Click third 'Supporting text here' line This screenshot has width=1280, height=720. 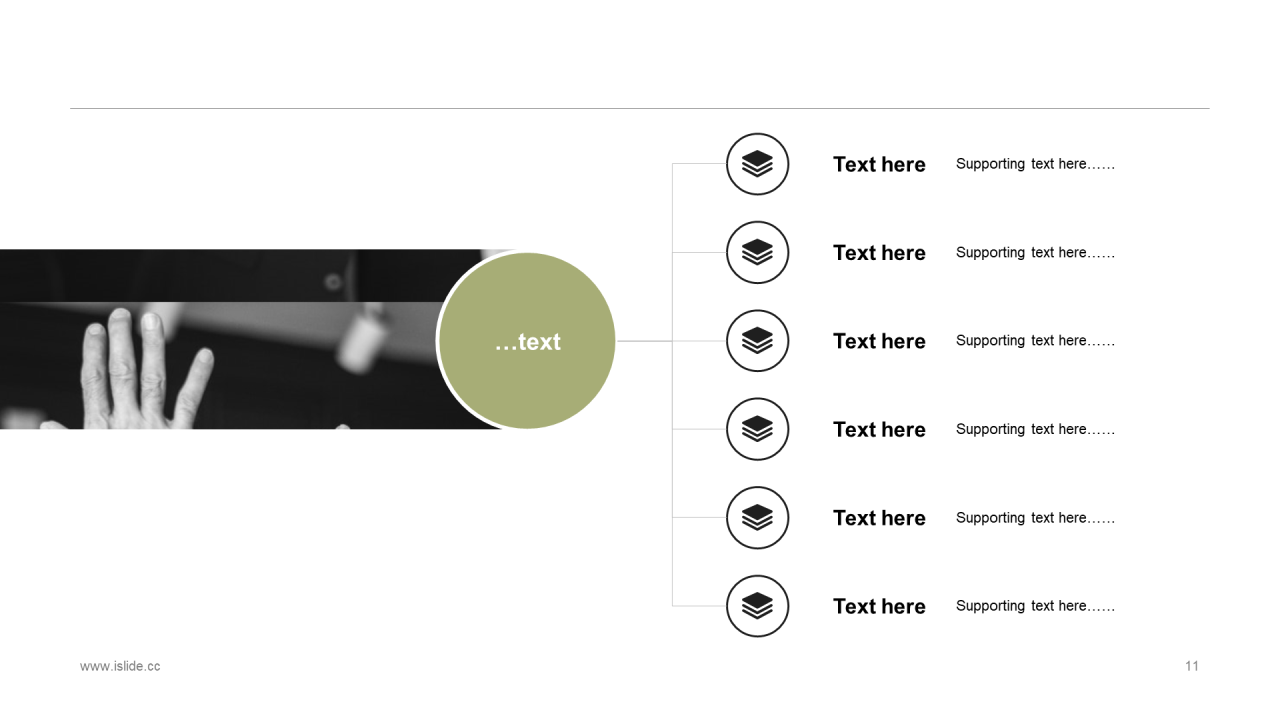coord(1035,341)
